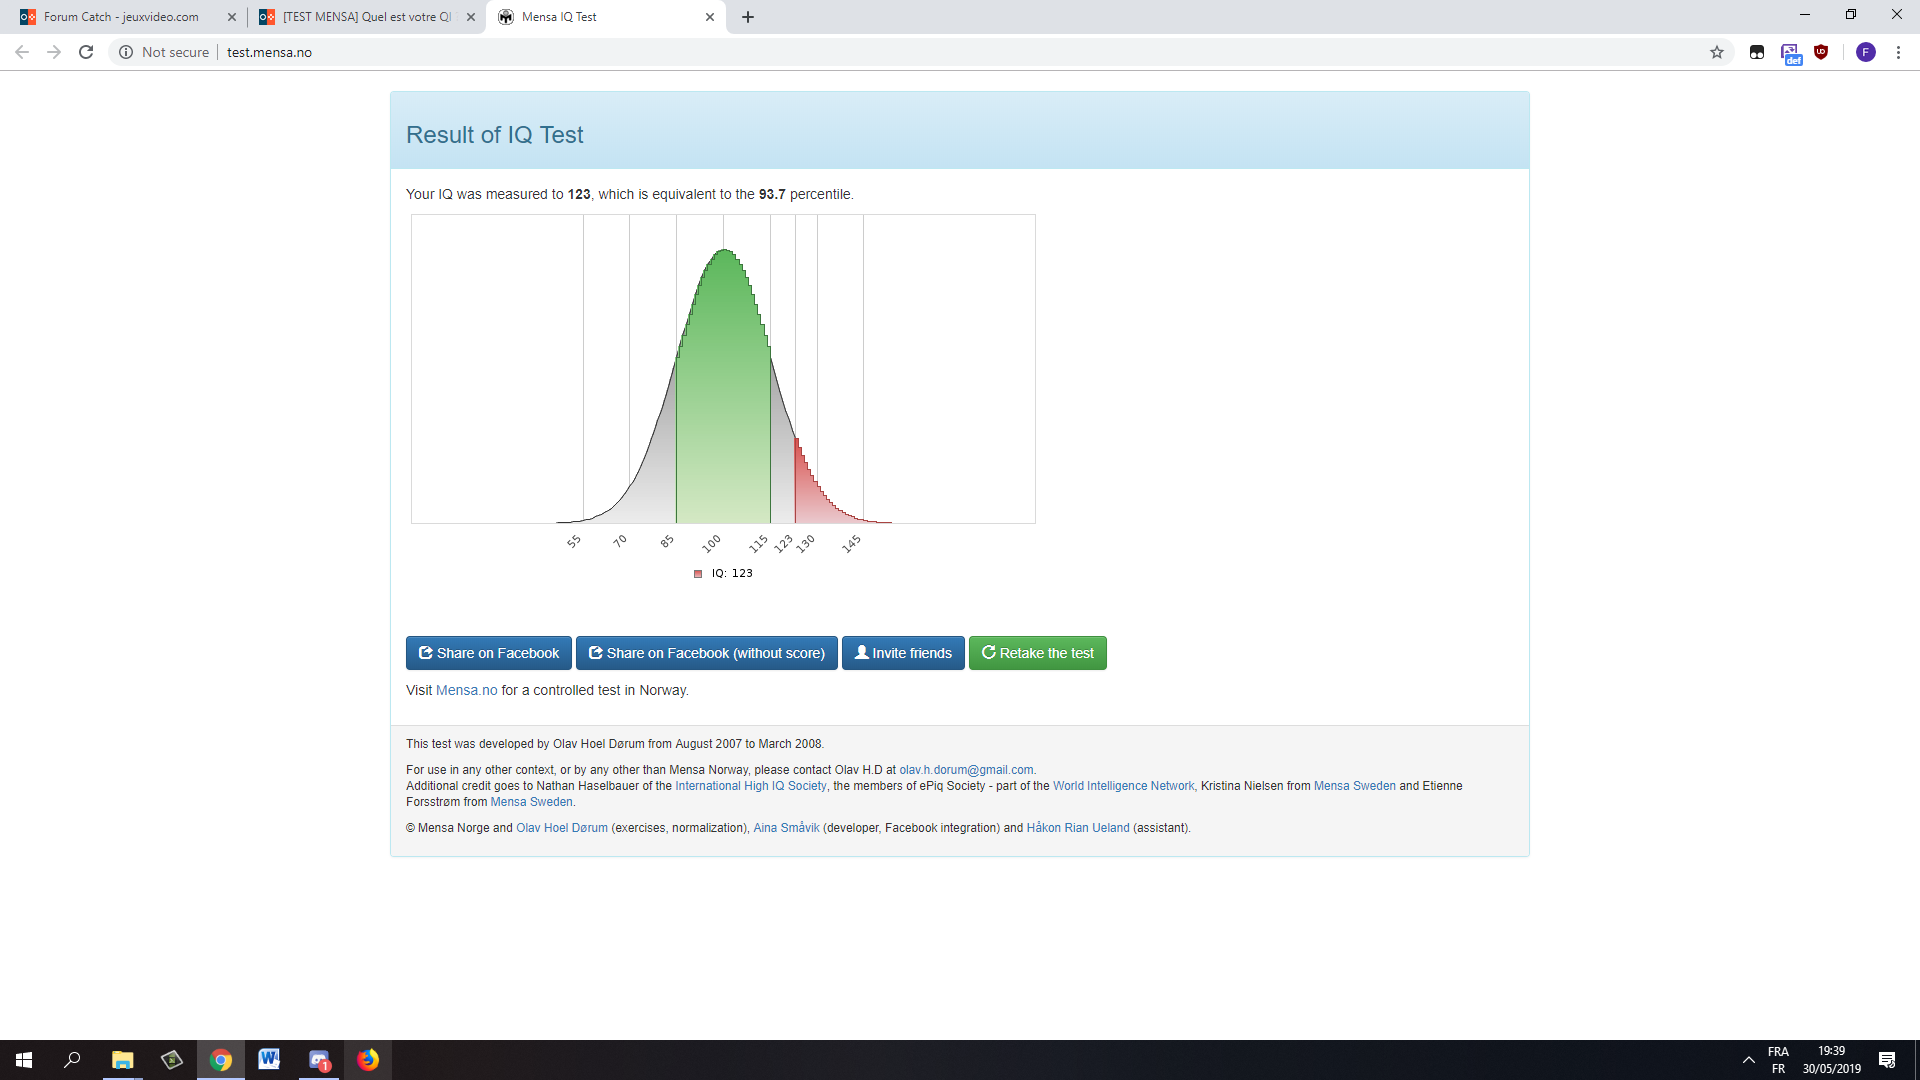The image size is (1920, 1080).
Task: Expand hidden system tray icons
Action: coord(1748,1060)
